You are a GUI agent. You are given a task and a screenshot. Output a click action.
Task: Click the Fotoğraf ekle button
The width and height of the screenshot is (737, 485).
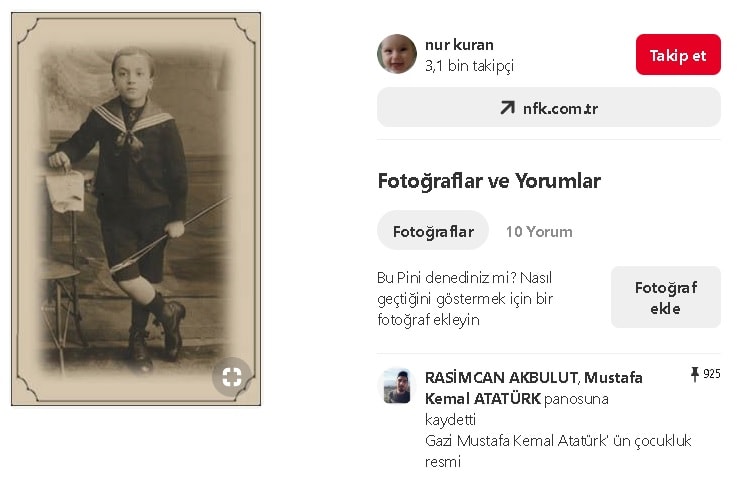666,297
